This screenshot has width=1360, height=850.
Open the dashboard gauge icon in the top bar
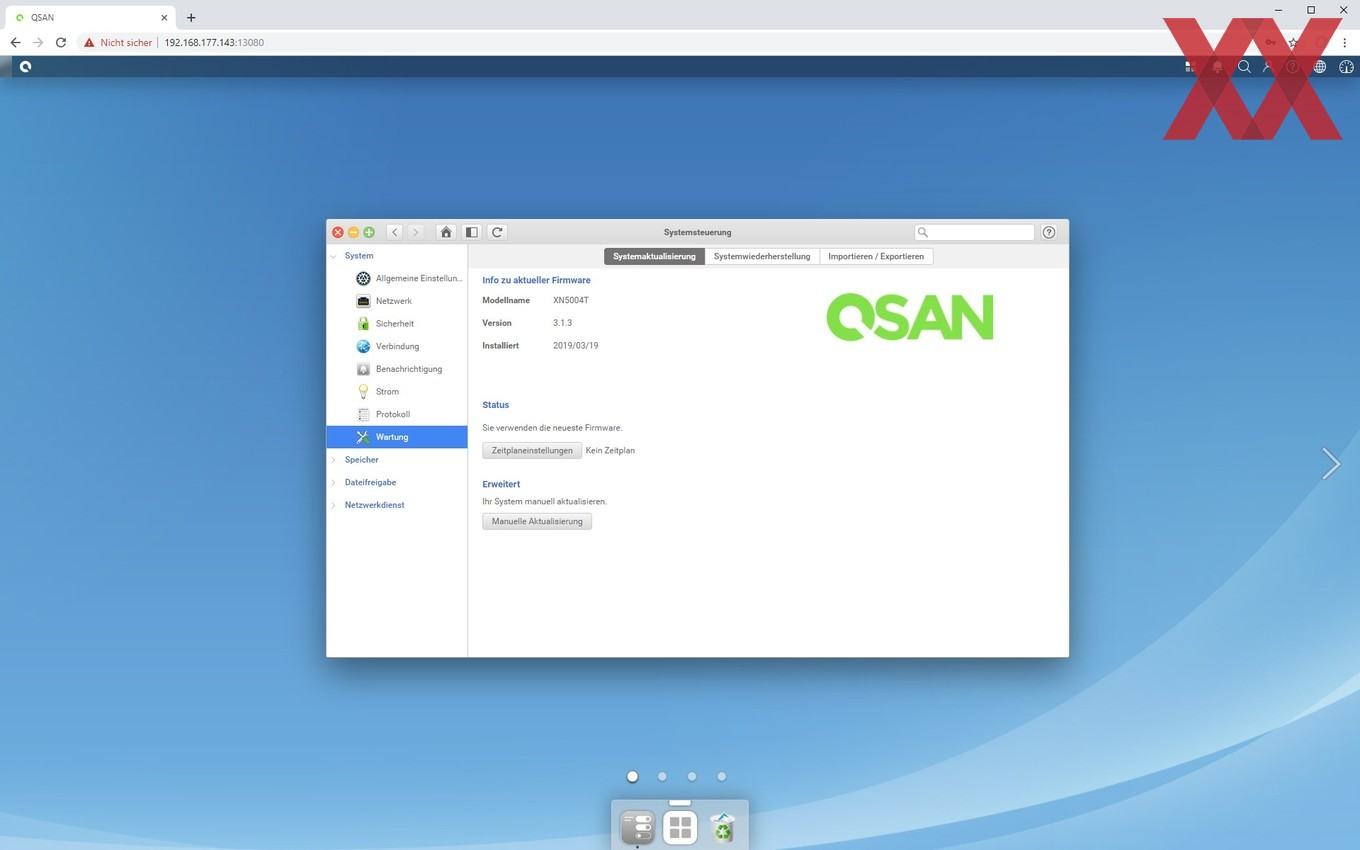point(1346,67)
